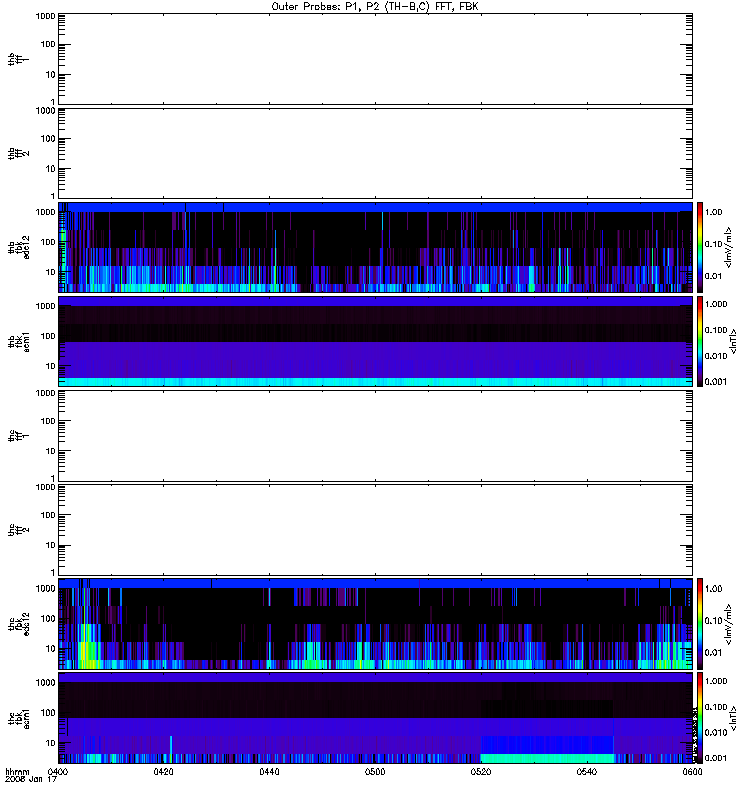Click the '<|nT|>' label beside thb scm1 color bar
750x800 pixels.
[734, 341]
